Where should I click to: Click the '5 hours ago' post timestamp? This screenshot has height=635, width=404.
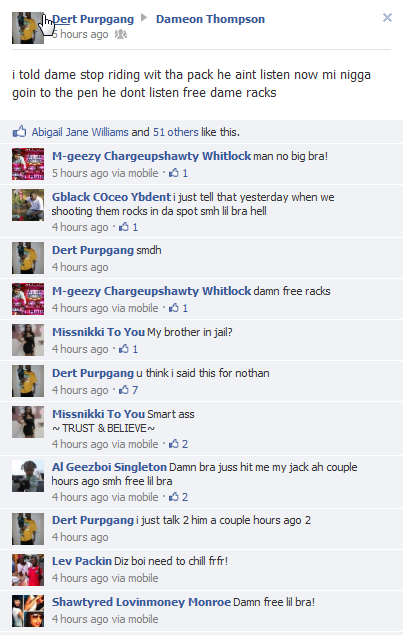[x=80, y=34]
